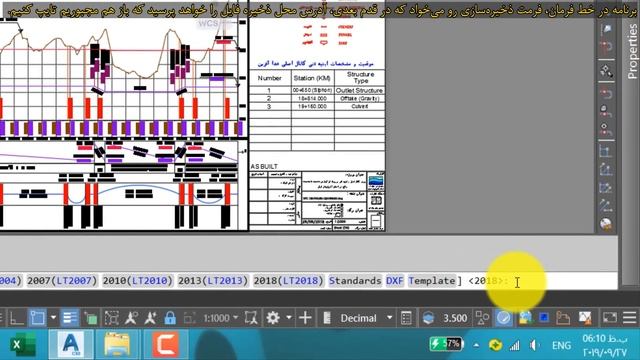Click icon left of the clean screen button
Image resolution: width=640 pixels, height=360 pixels.
[585, 318]
